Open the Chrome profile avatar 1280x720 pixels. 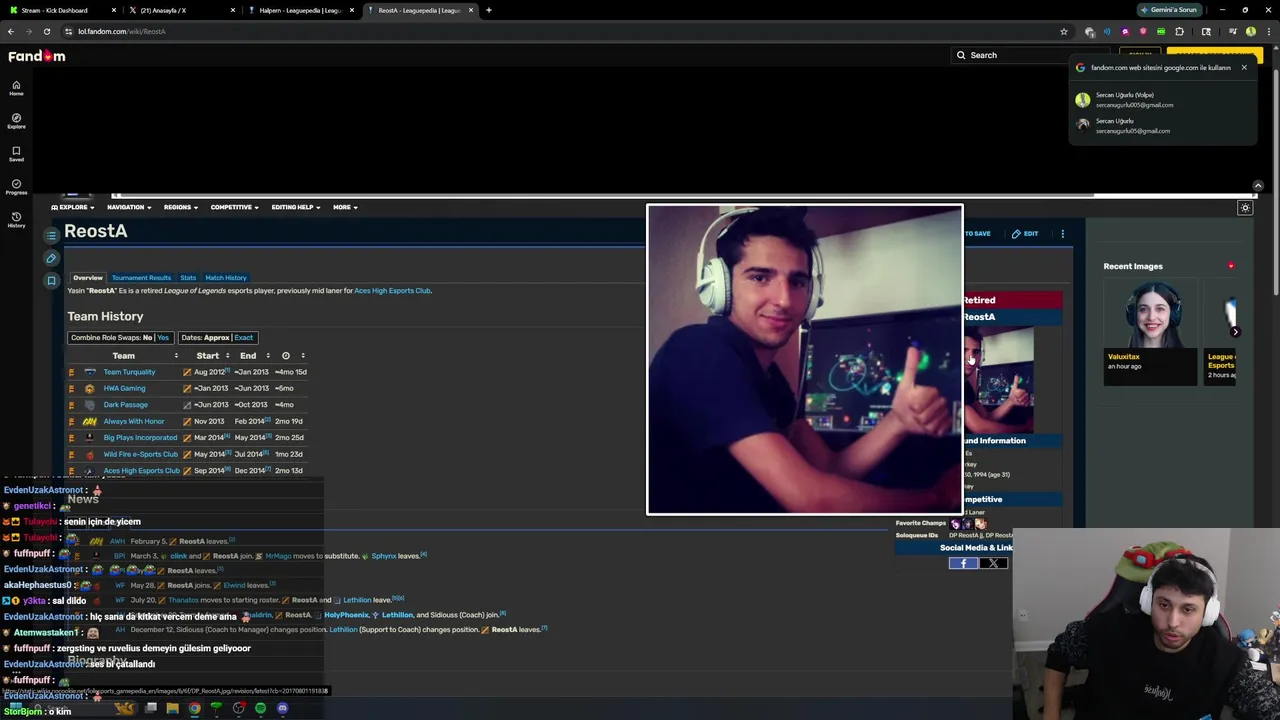coord(1251,31)
